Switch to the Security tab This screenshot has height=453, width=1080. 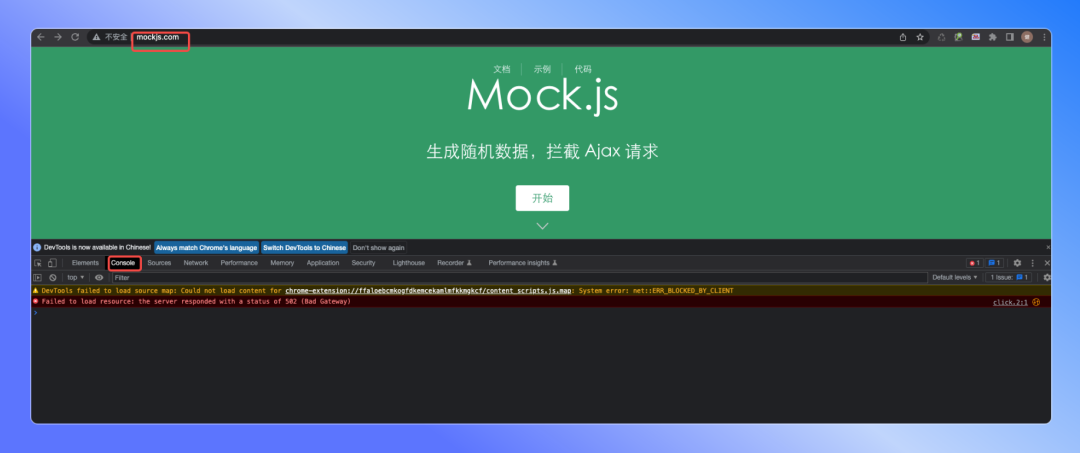coord(363,263)
